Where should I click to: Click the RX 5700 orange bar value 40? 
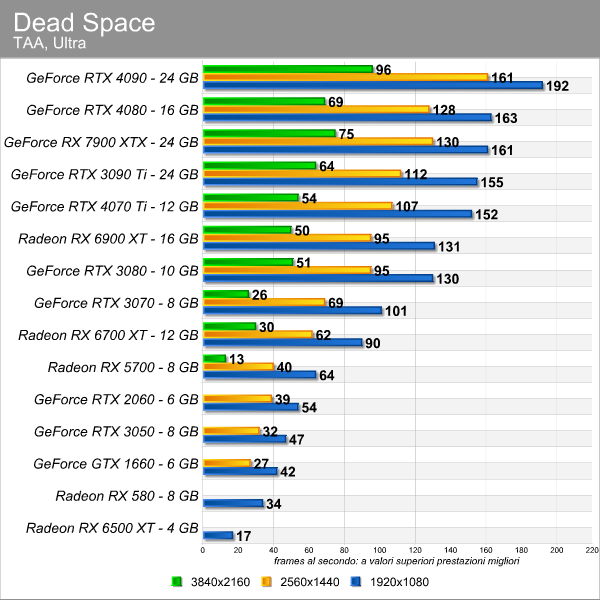click(284, 367)
